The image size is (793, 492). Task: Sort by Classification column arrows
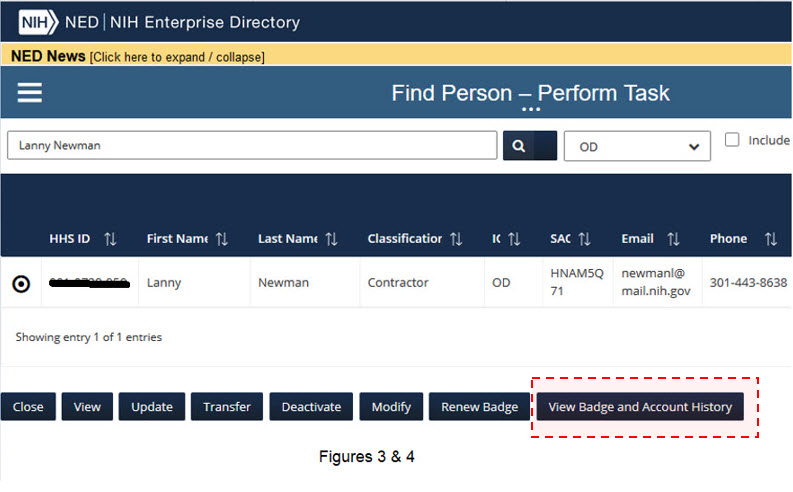pos(456,239)
